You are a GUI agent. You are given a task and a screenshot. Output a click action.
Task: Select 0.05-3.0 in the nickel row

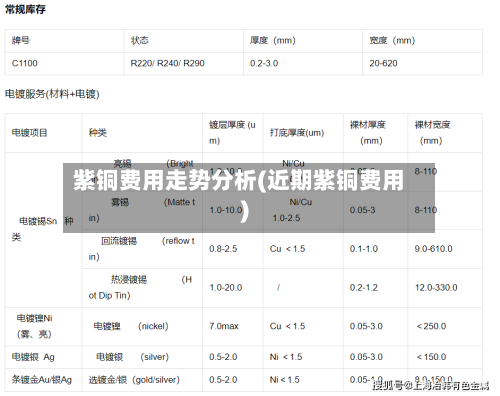point(366,326)
